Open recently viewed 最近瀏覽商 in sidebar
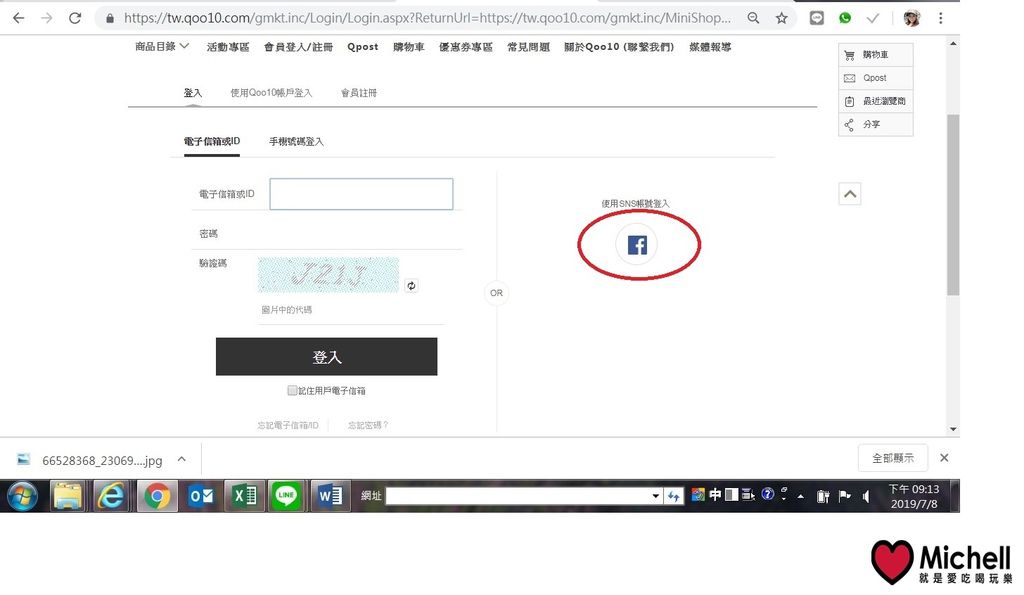The image size is (1024, 595). tap(875, 101)
